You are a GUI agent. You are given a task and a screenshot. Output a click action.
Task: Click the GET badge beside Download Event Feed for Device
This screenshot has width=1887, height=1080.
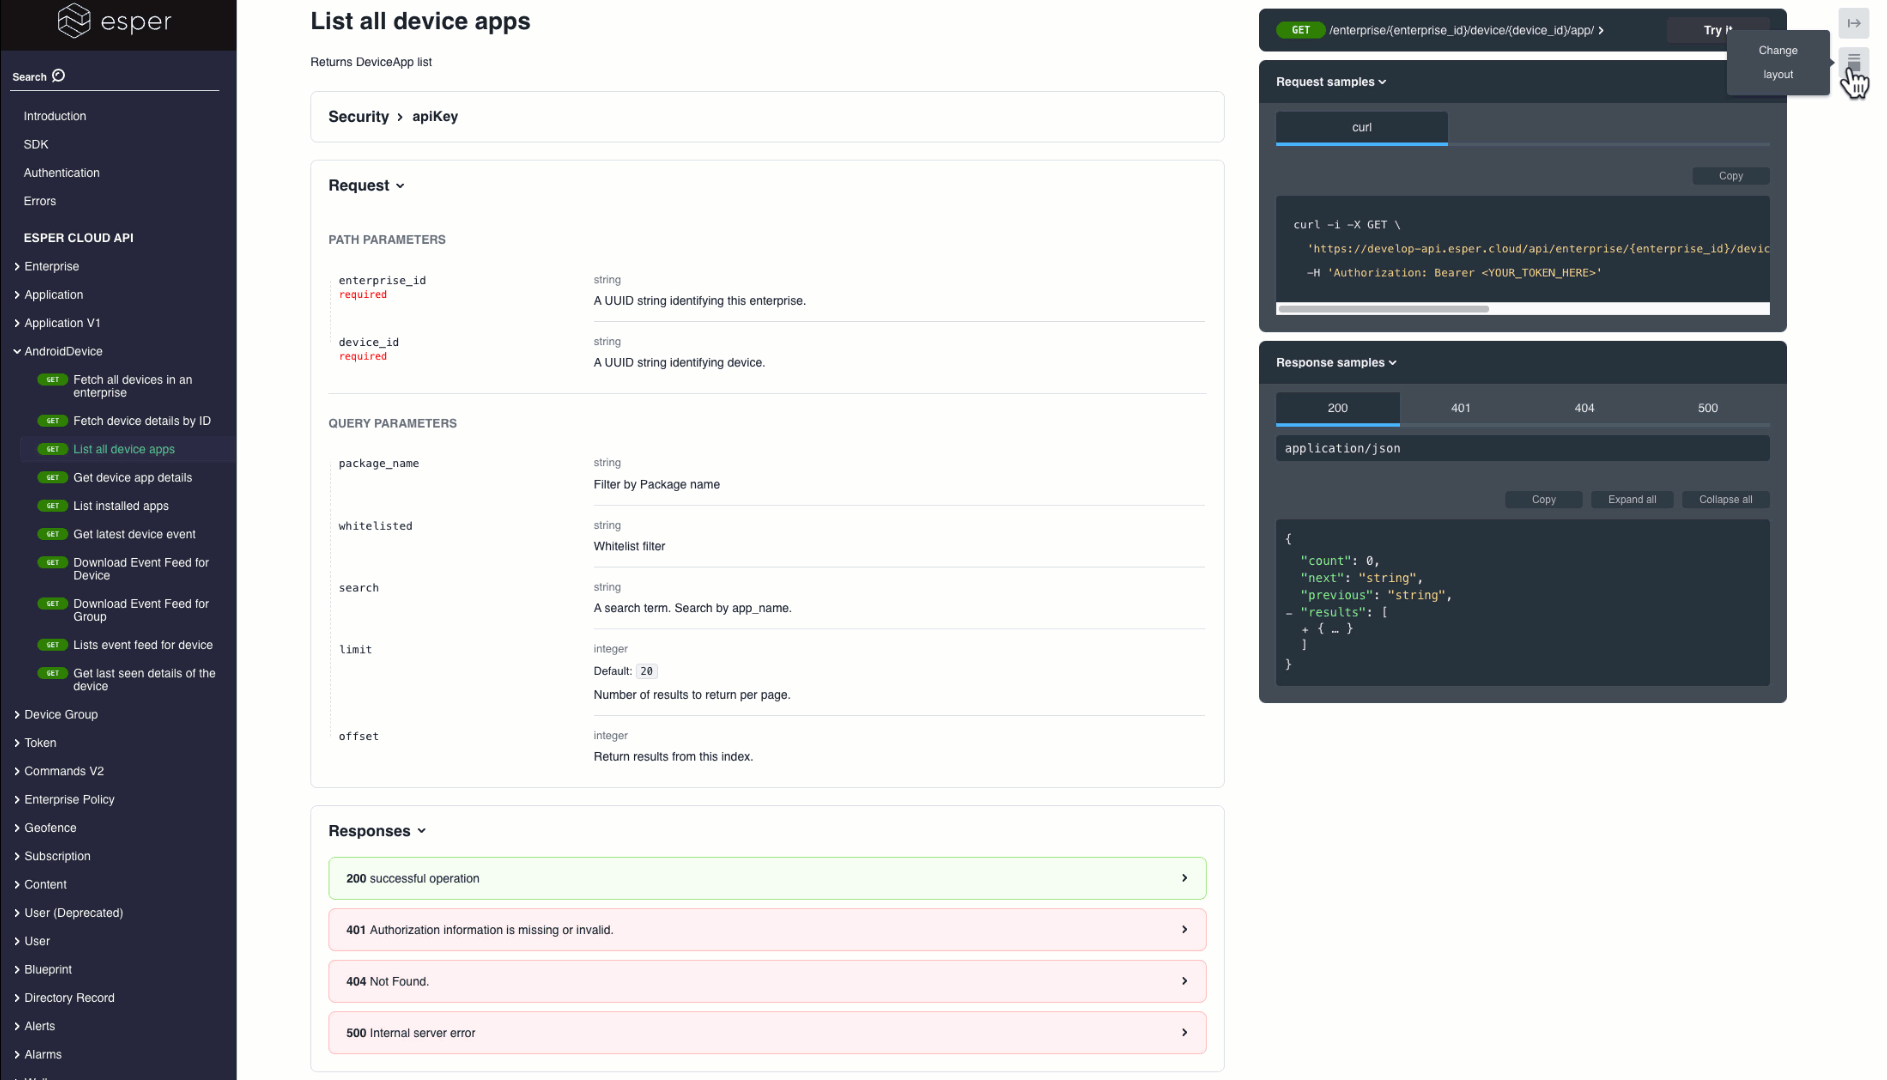tap(52, 563)
